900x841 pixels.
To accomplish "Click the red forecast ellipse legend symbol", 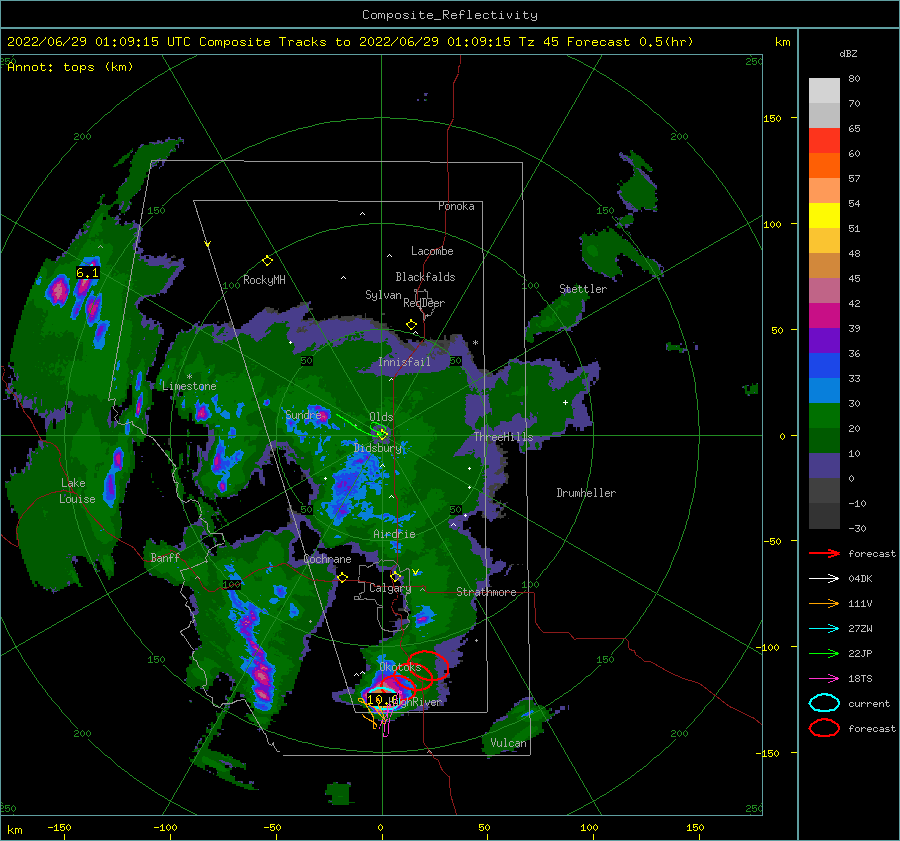I will pyautogui.click(x=824, y=728).
